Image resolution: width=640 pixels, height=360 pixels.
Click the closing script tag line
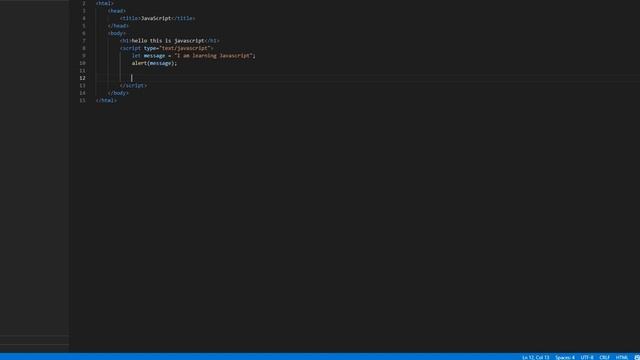pyautogui.click(x=133, y=86)
